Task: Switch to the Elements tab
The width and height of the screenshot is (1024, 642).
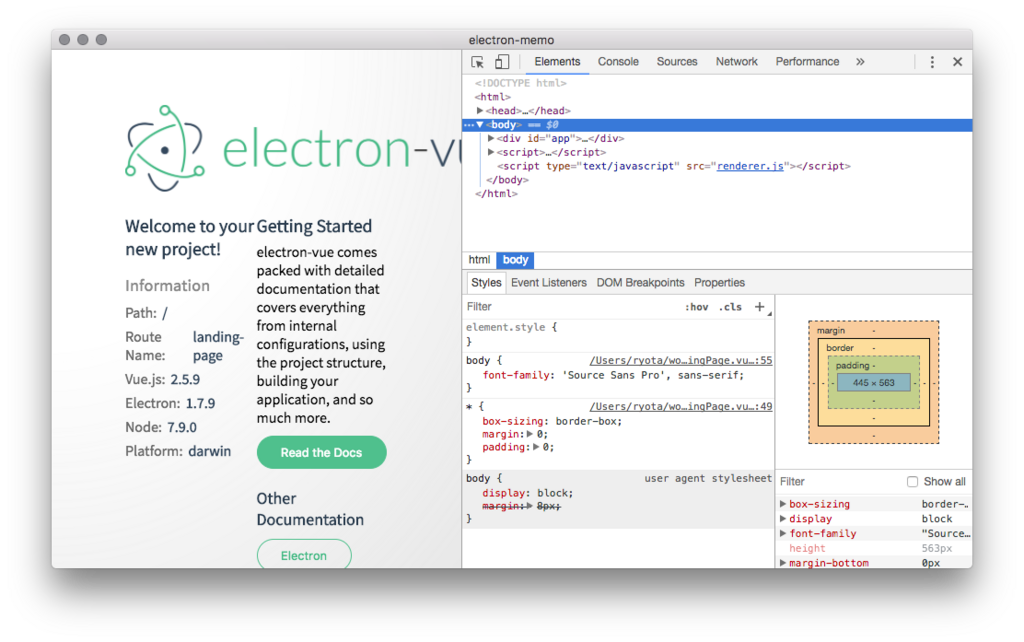Action: [557, 61]
